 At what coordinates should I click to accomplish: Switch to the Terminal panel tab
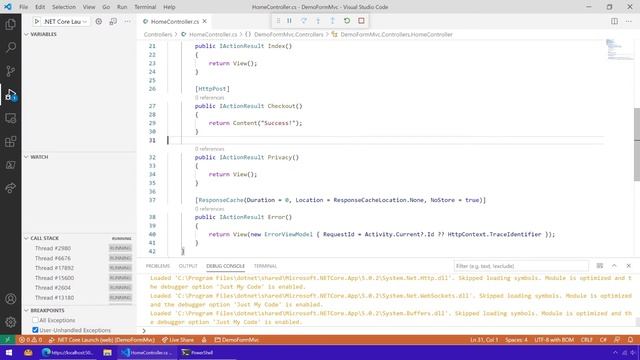265,266
